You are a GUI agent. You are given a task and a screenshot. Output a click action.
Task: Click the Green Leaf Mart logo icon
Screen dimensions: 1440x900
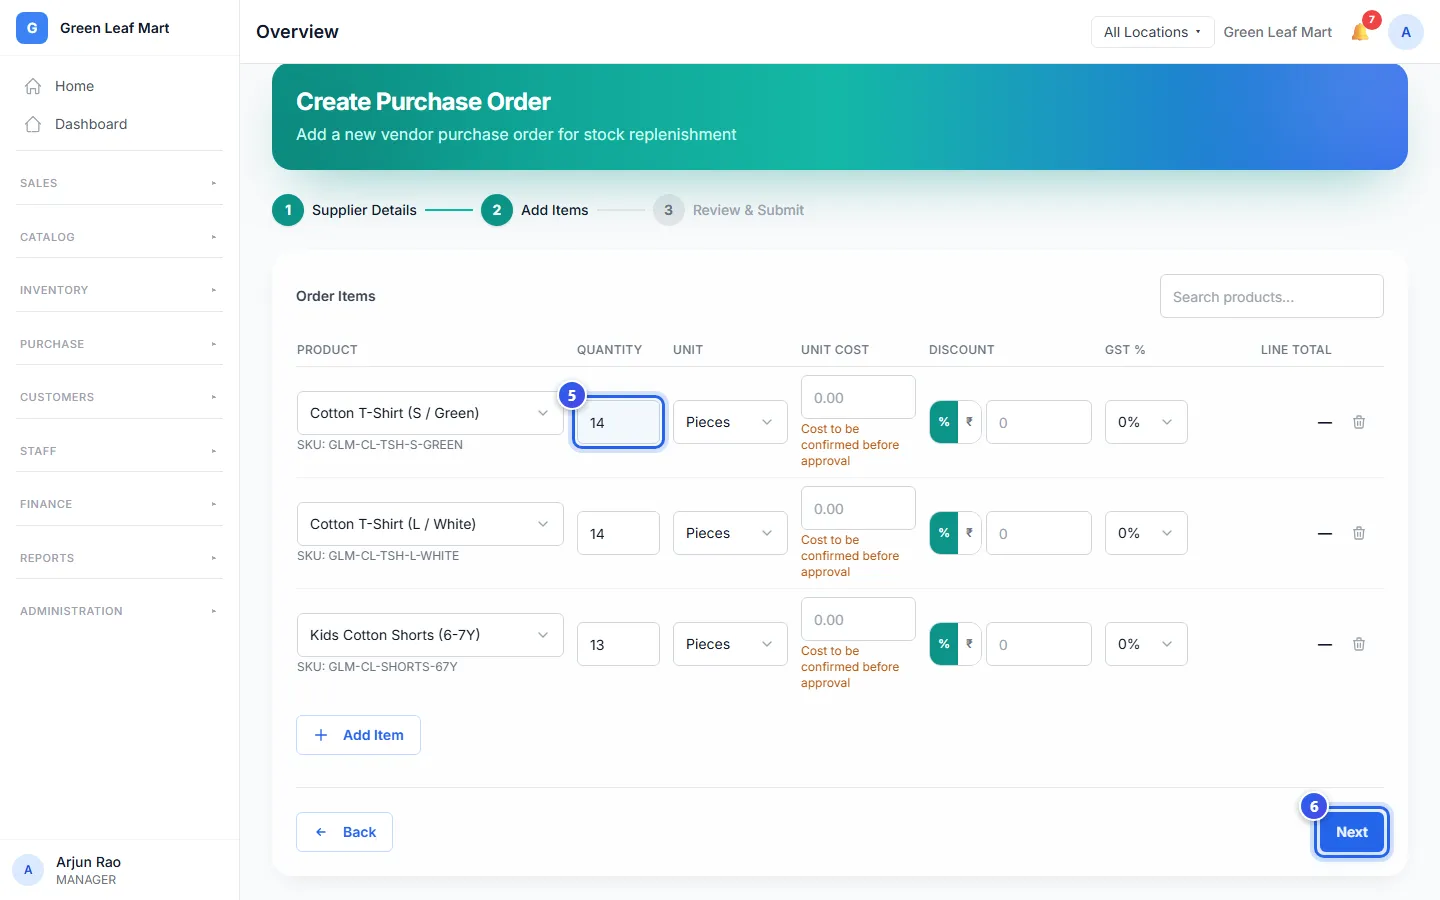tap(32, 28)
